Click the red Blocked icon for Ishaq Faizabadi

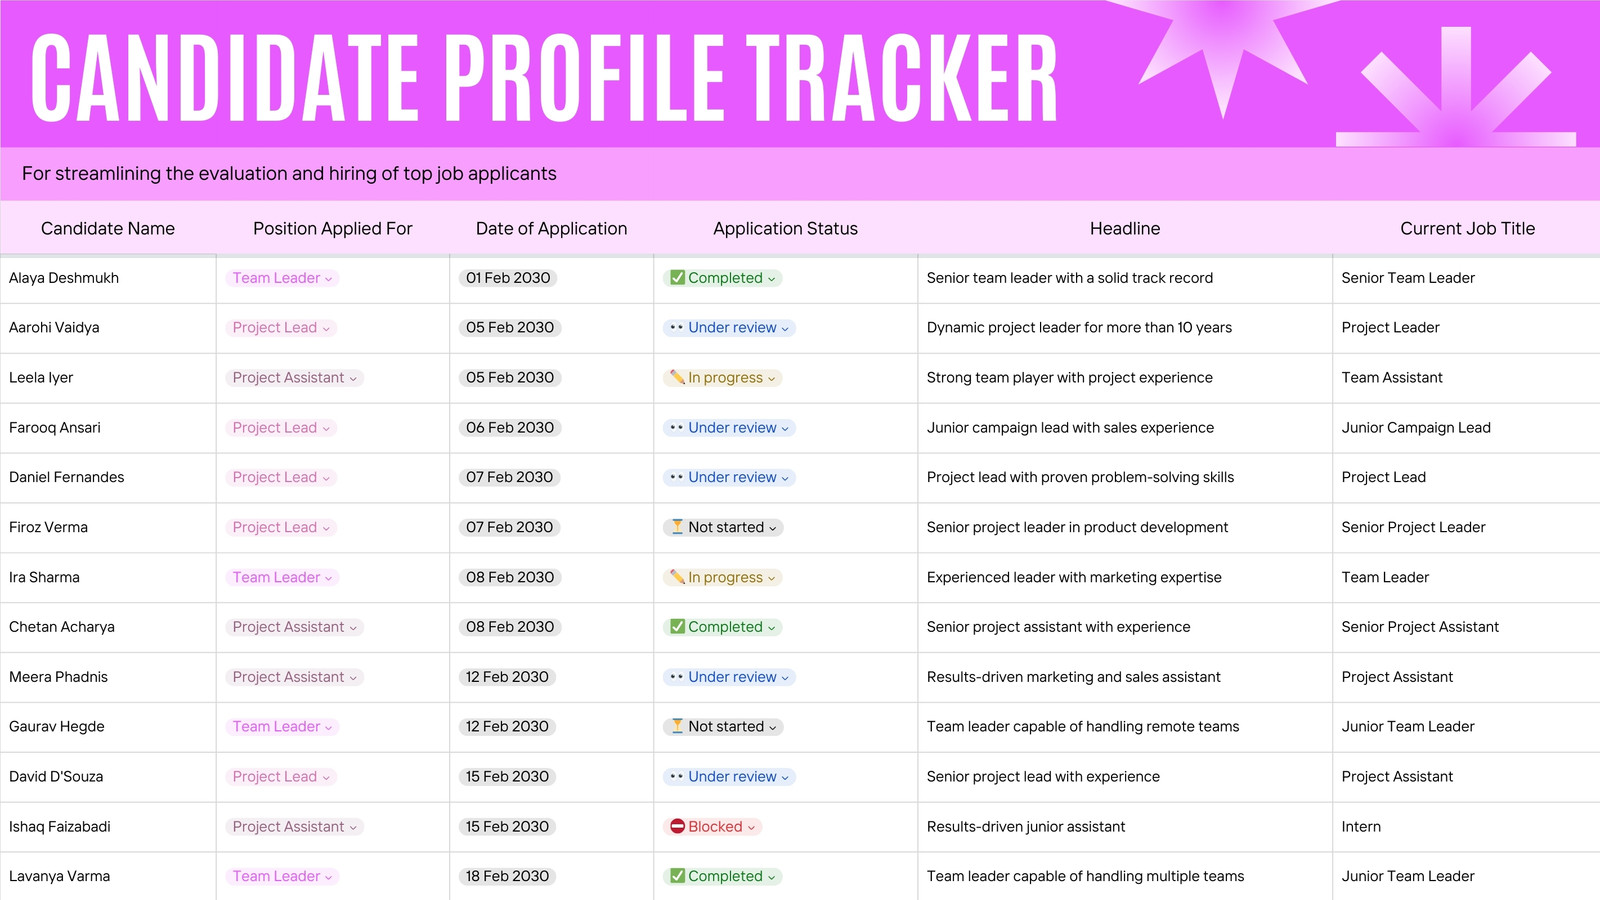point(677,827)
